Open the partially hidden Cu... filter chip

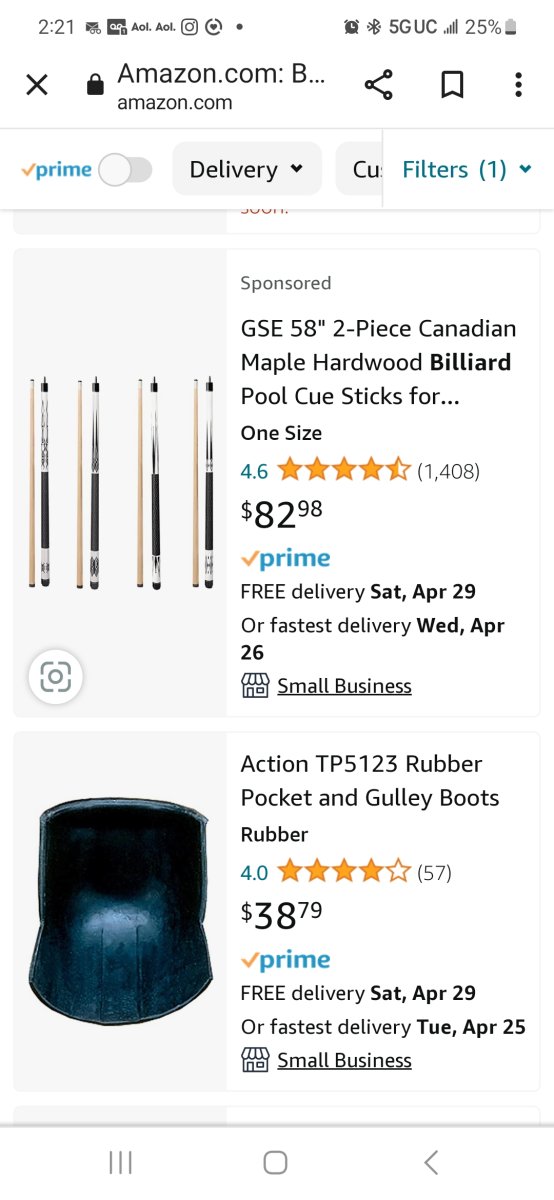click(360, 169)
